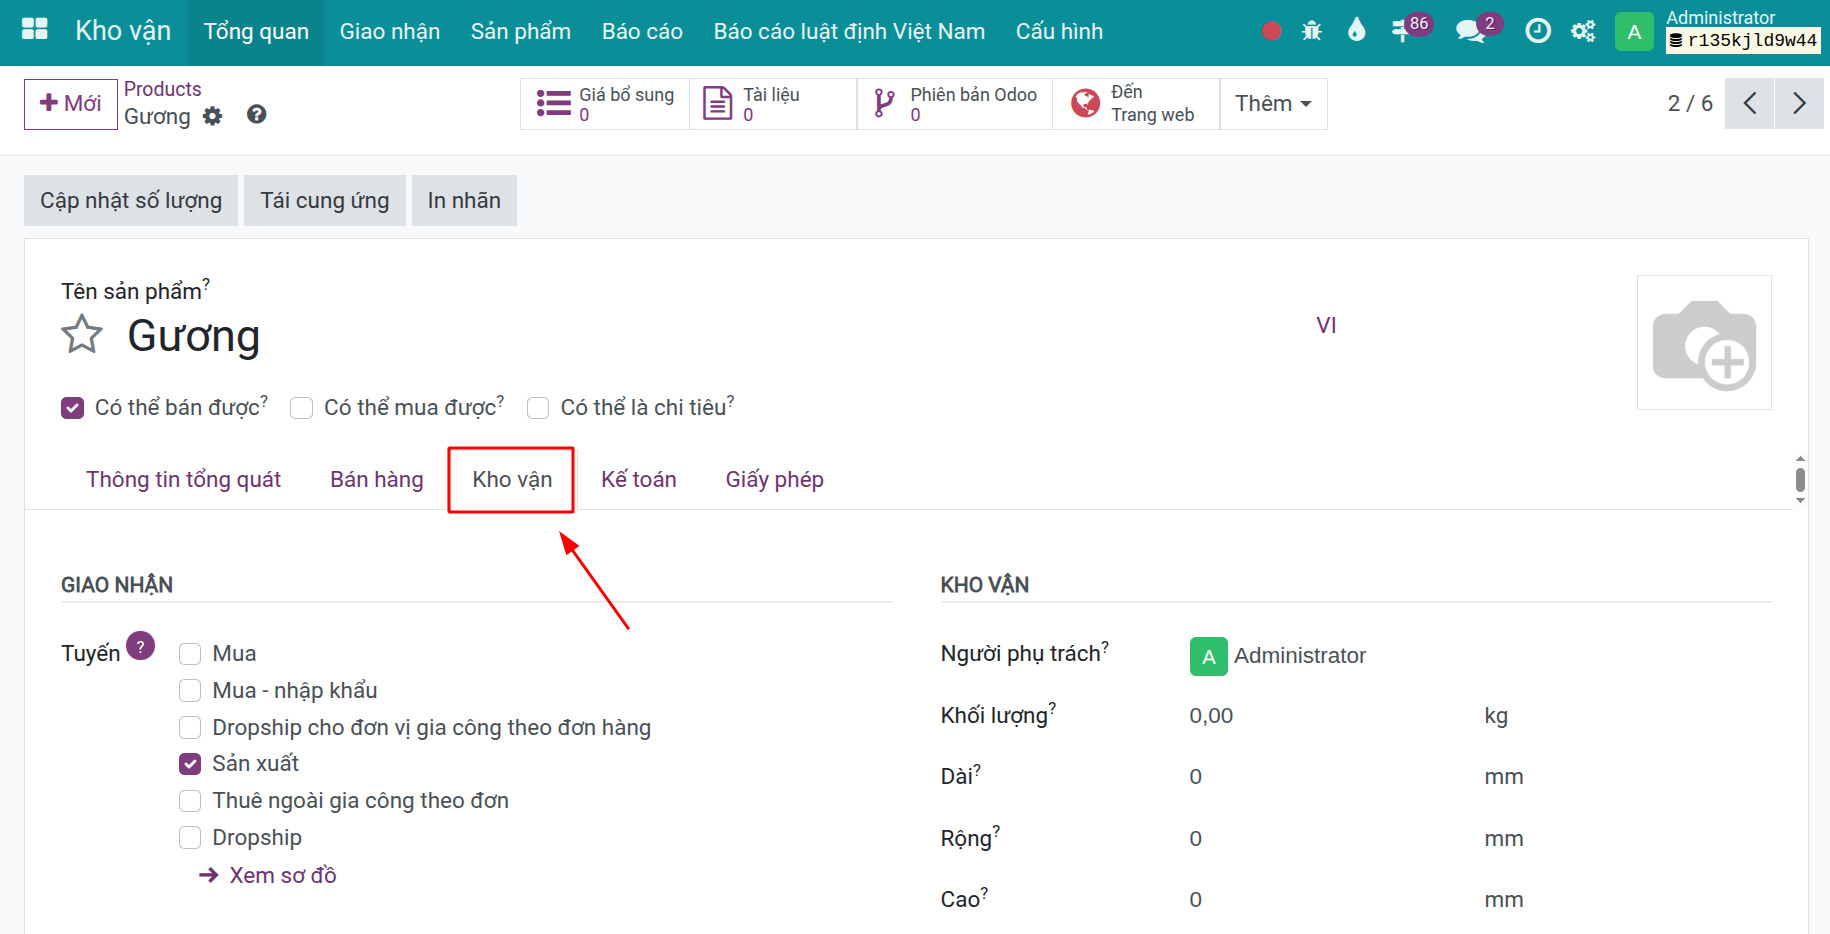Follow the Xem sơ đồ link

click(282, 876)
